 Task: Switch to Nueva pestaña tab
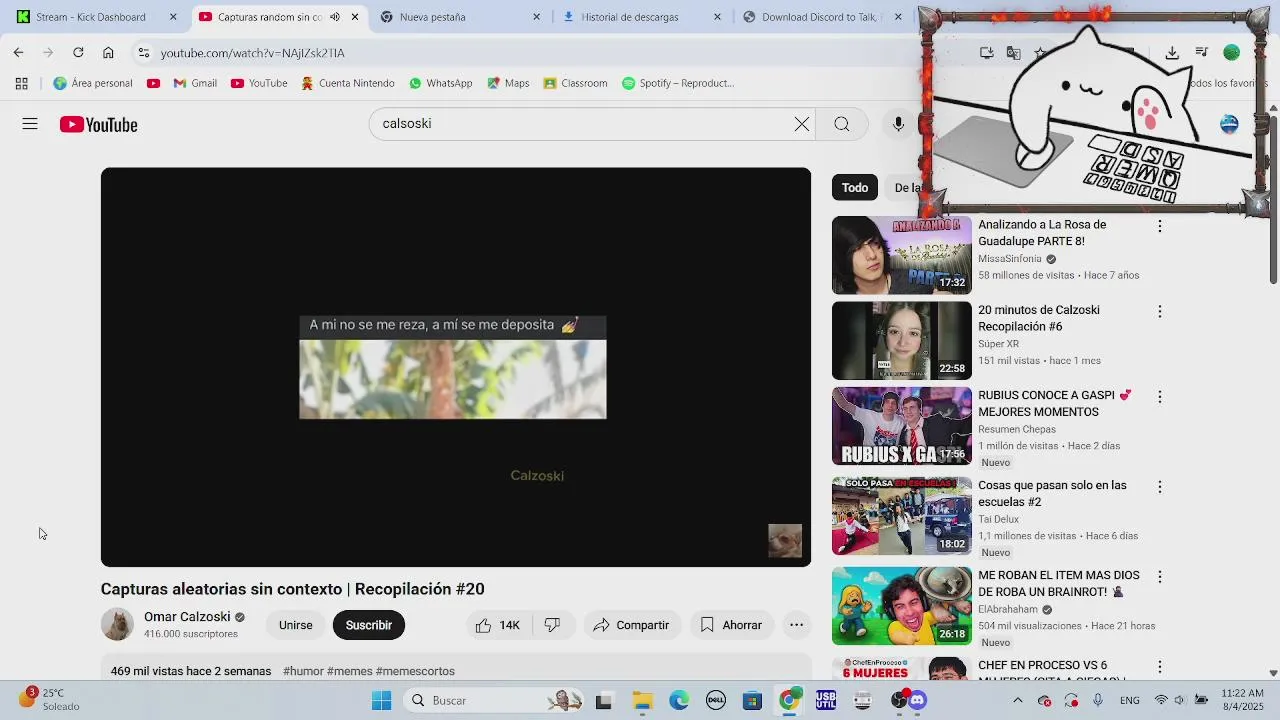point(454,17)
